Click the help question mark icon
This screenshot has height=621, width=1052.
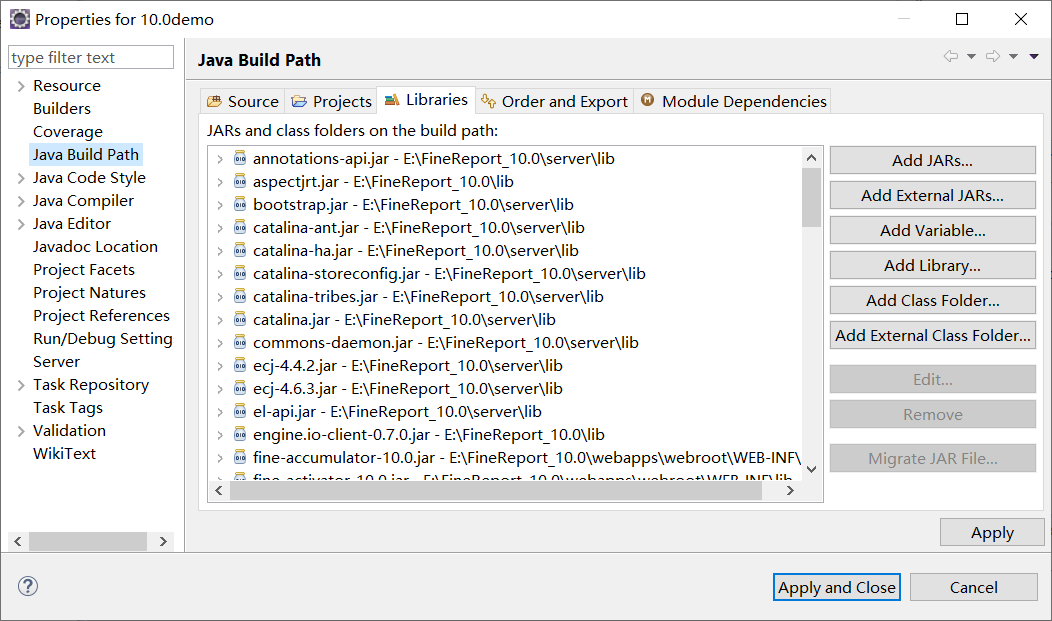(28, 586)
